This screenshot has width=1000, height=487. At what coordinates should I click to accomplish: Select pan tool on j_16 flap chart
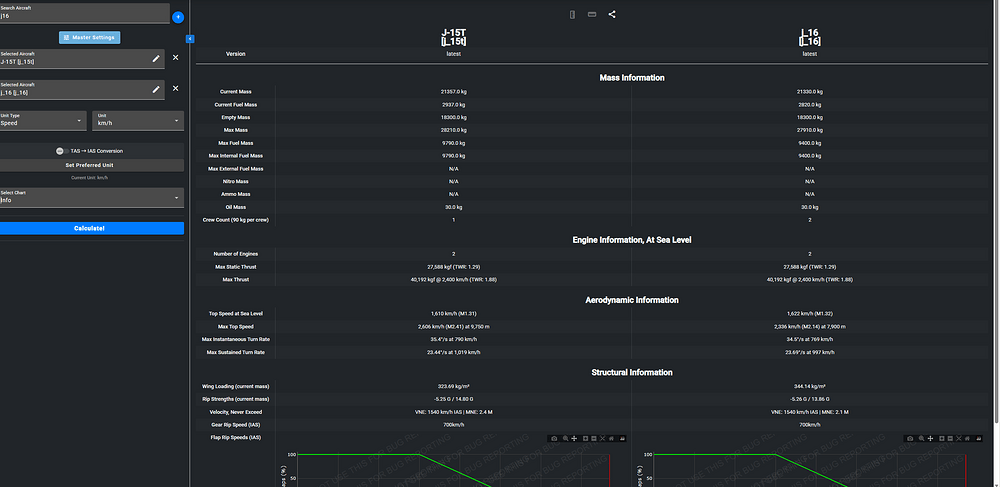pyautogui.click(x=930, y=439)
